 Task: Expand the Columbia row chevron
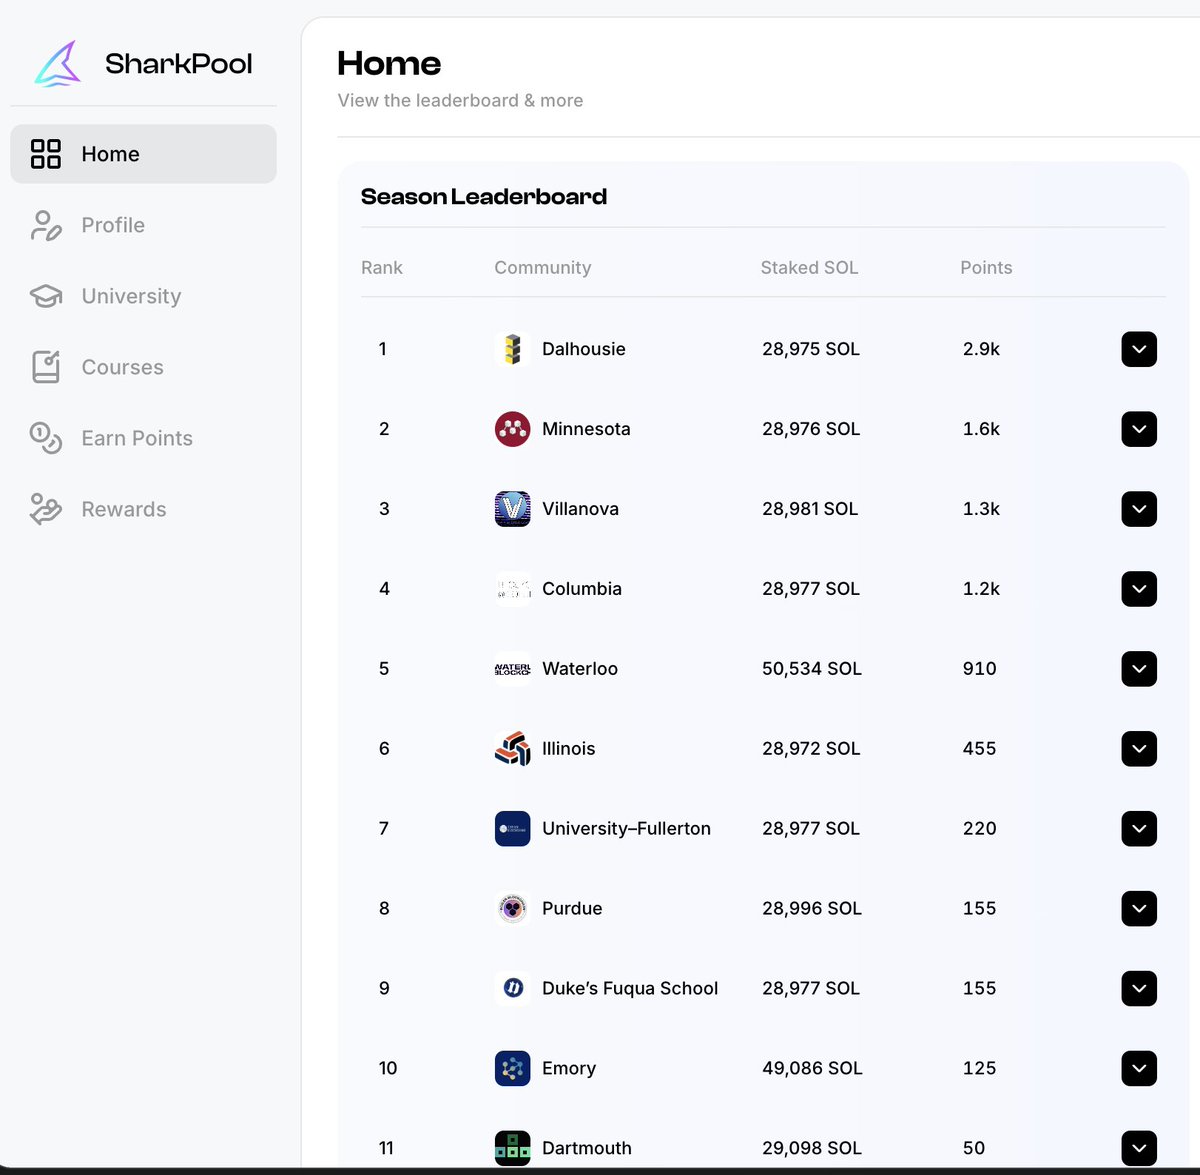pos(1139,589)
